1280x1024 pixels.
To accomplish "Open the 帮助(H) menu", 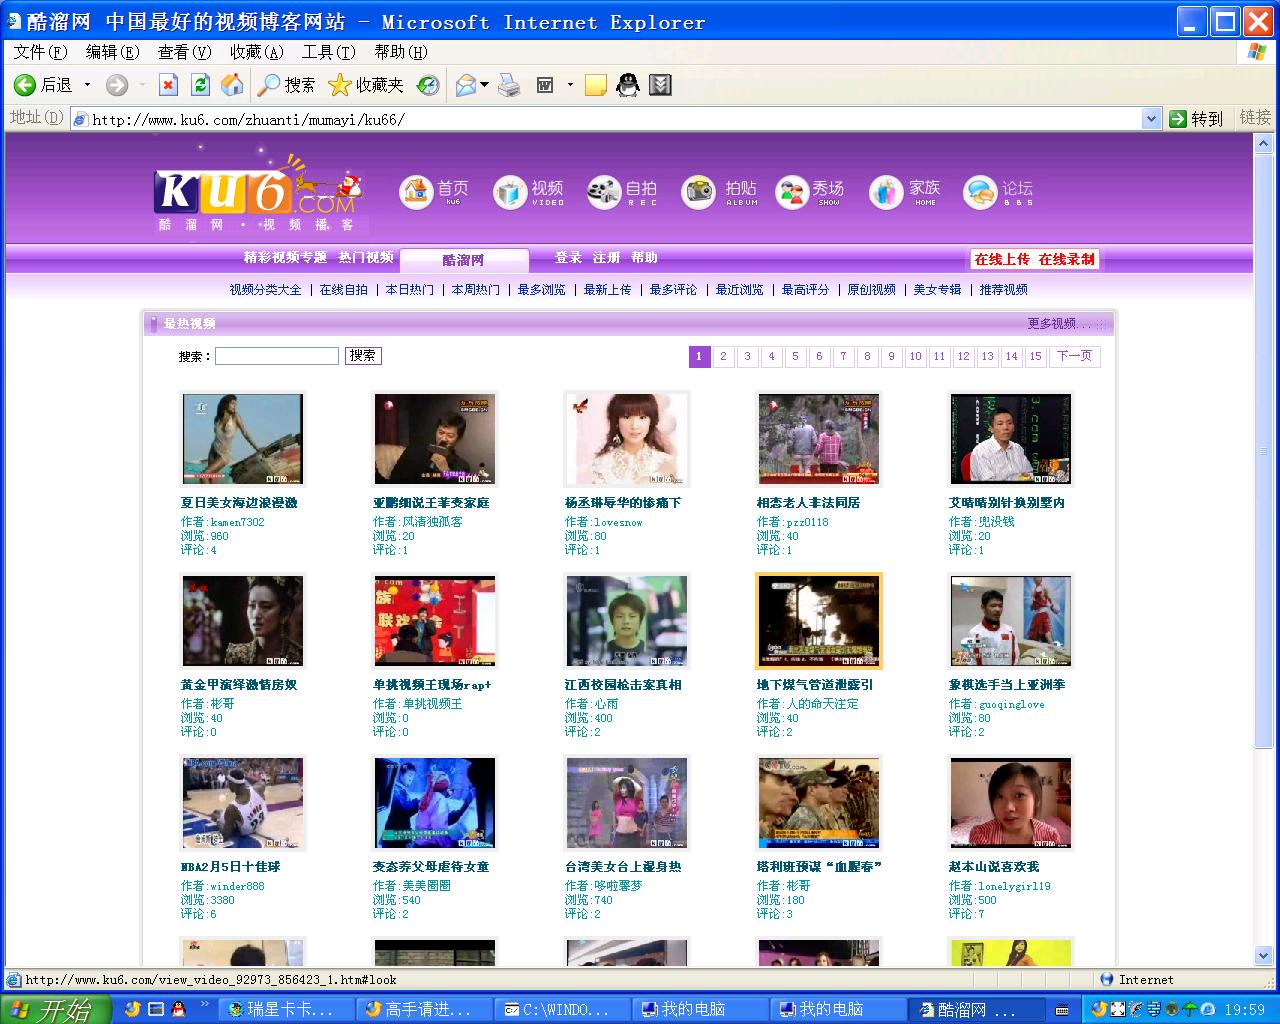I will [x=400, y=52].
